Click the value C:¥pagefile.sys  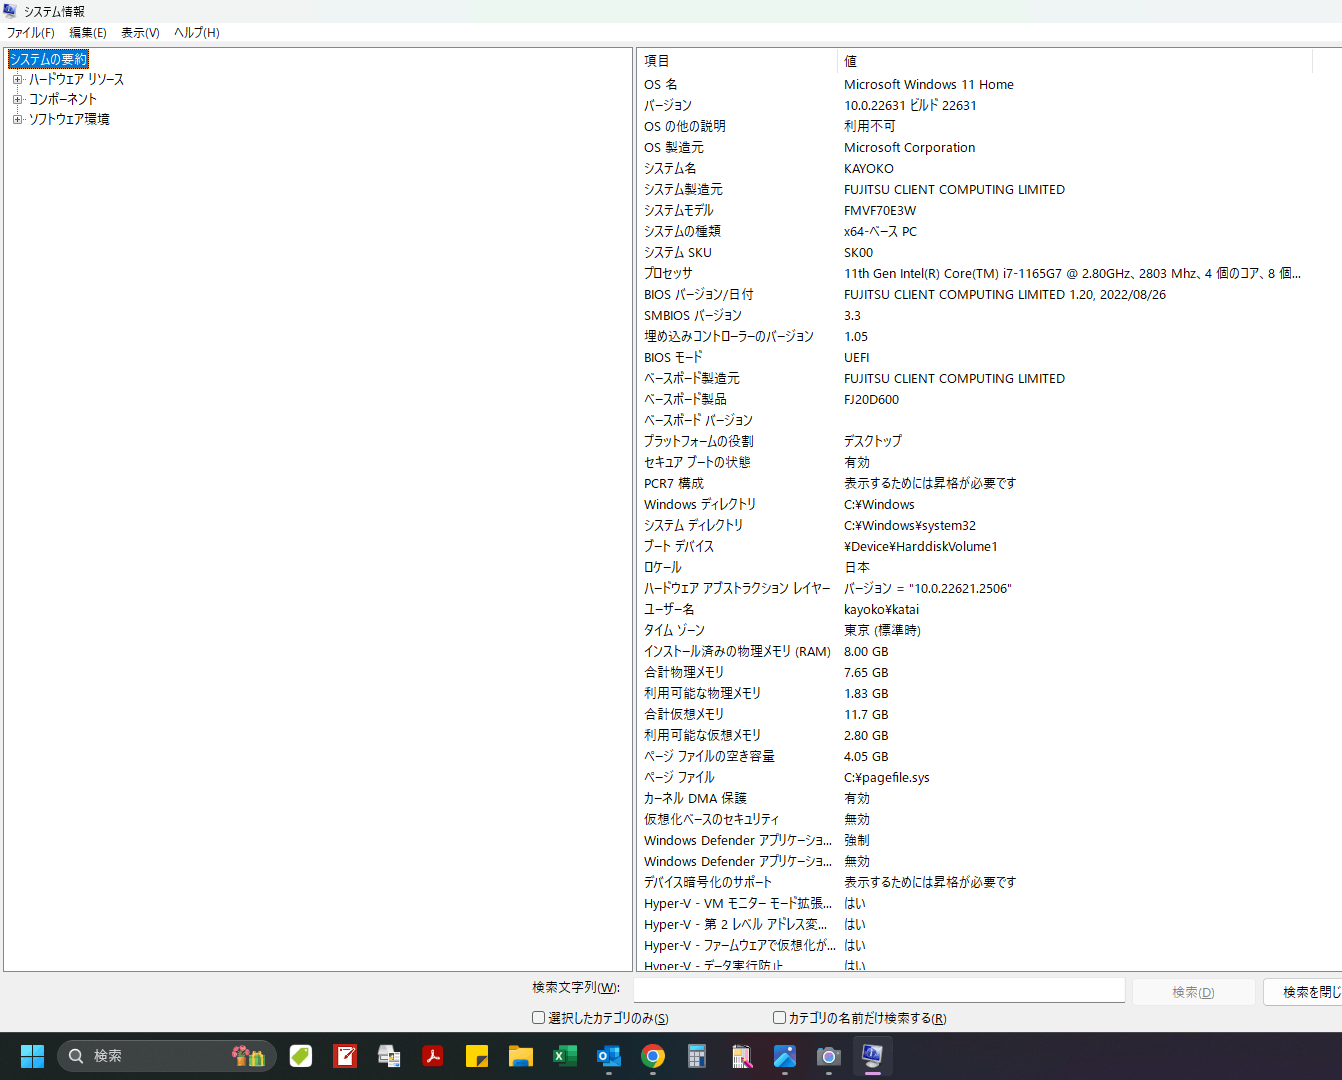pos(887,777)
